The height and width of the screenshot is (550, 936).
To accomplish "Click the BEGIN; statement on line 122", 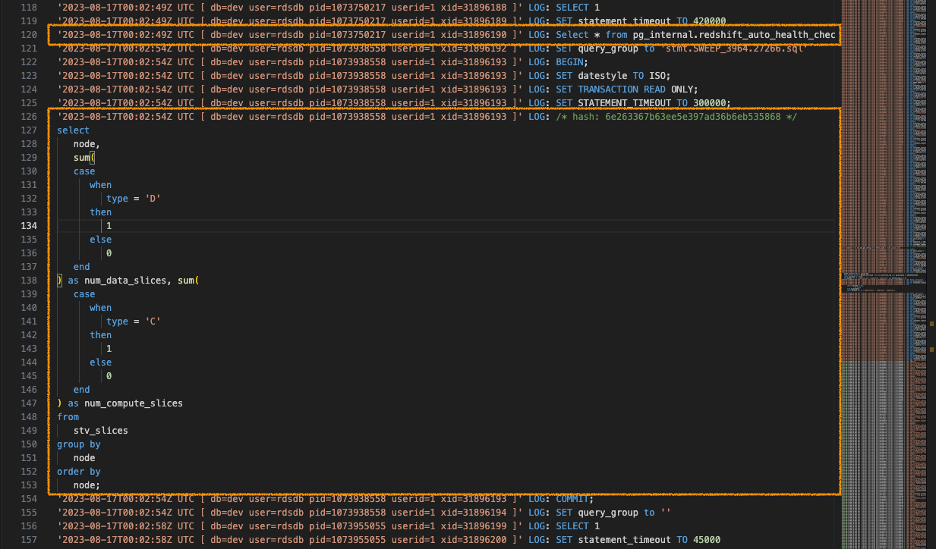I will (571, 62).
